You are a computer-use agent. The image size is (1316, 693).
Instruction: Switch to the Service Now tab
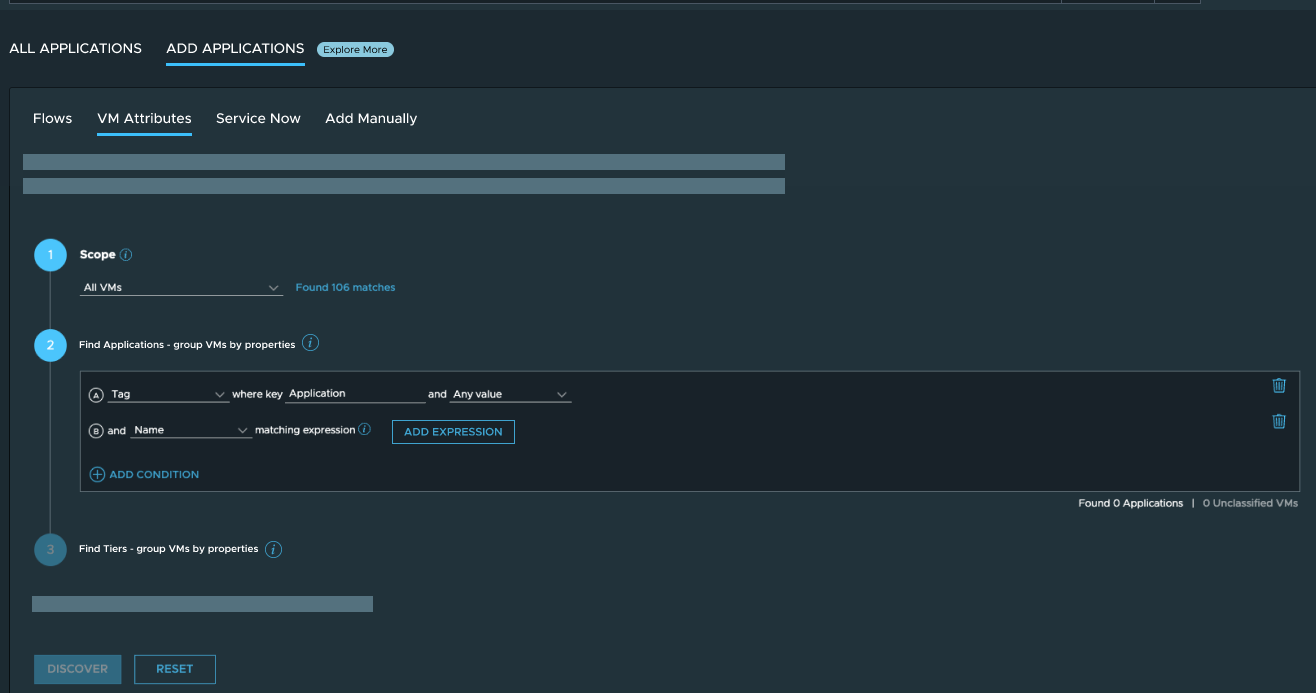[x=258, y=118]
